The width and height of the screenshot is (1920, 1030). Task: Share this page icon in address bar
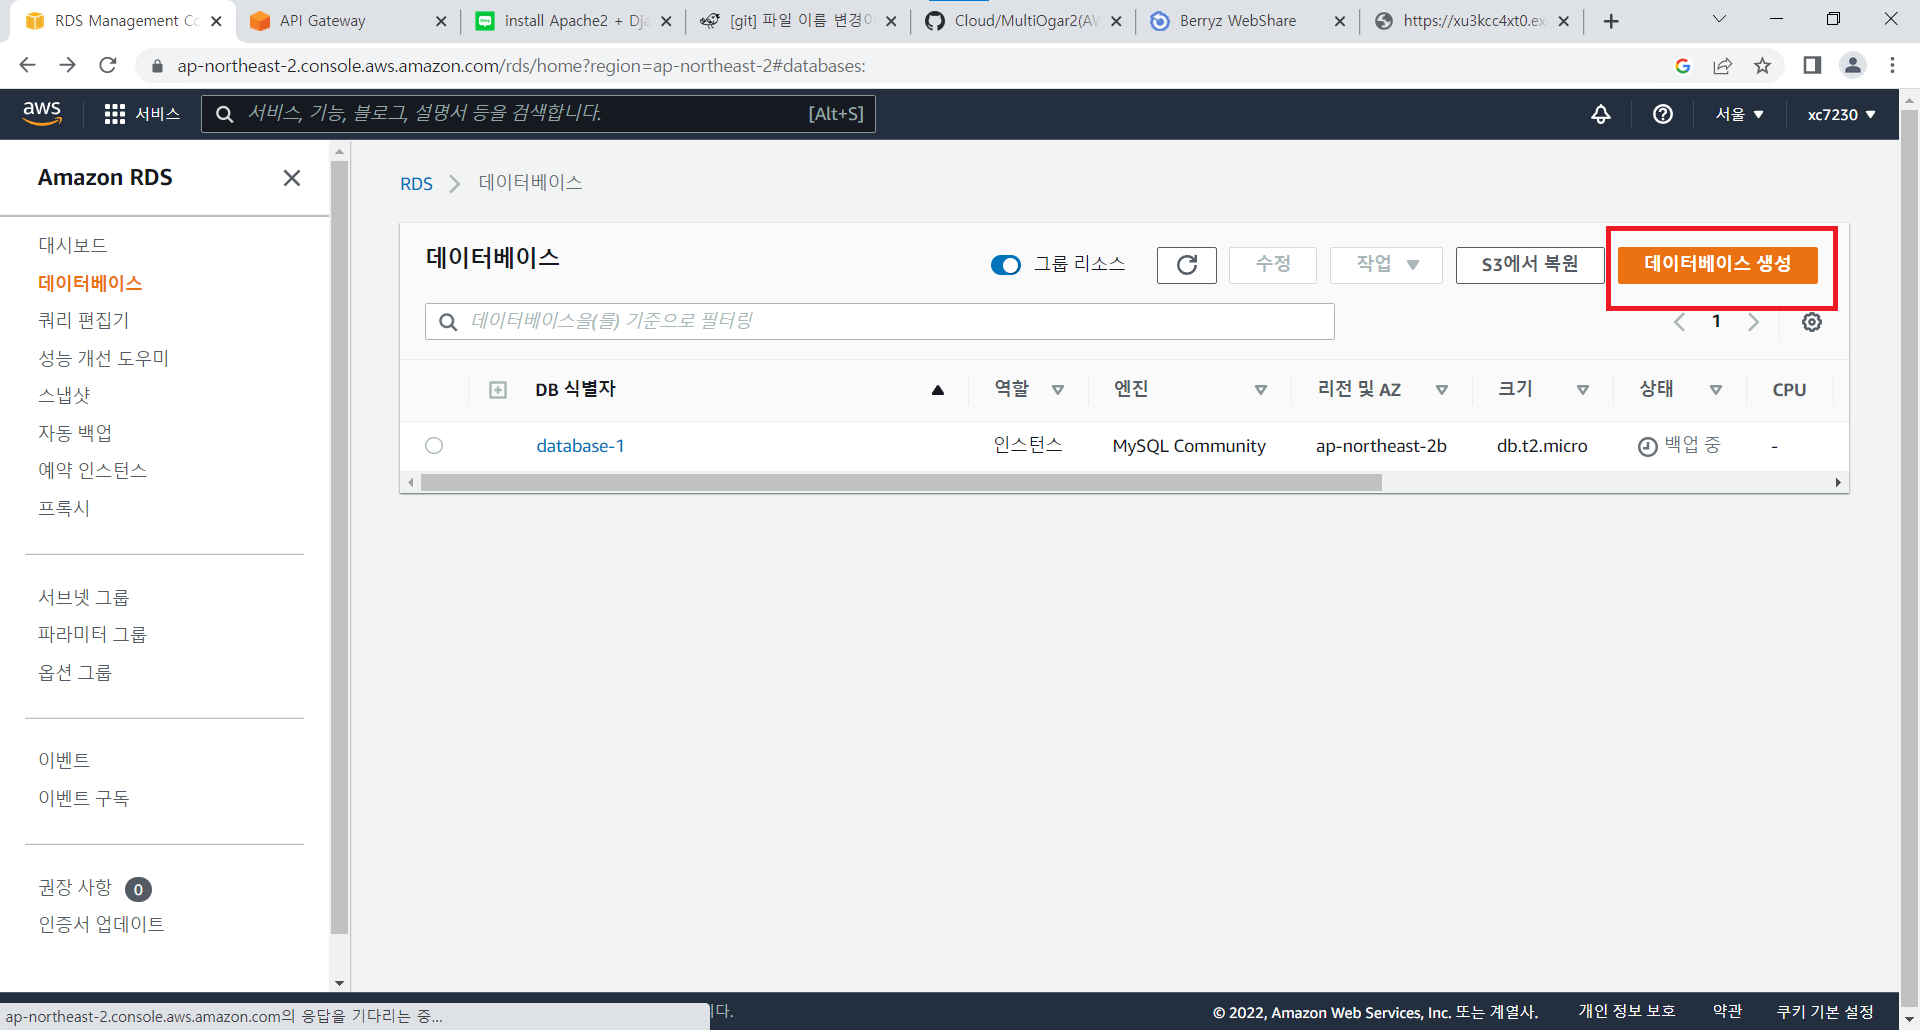pos(1722,66)
